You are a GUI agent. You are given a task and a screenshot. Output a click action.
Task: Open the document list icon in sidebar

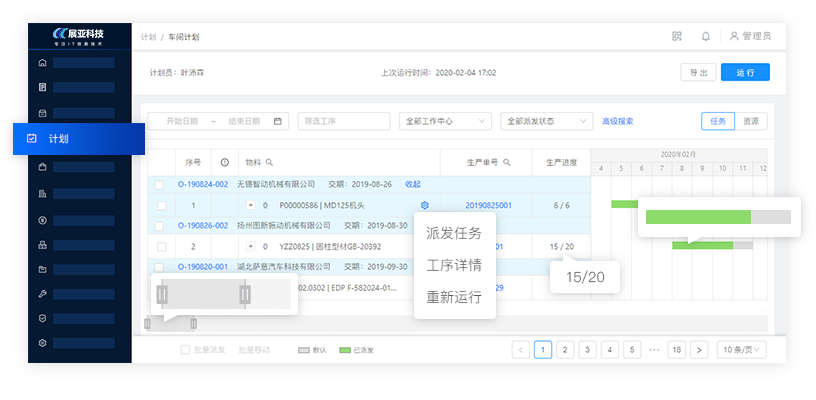click(43, 87)
